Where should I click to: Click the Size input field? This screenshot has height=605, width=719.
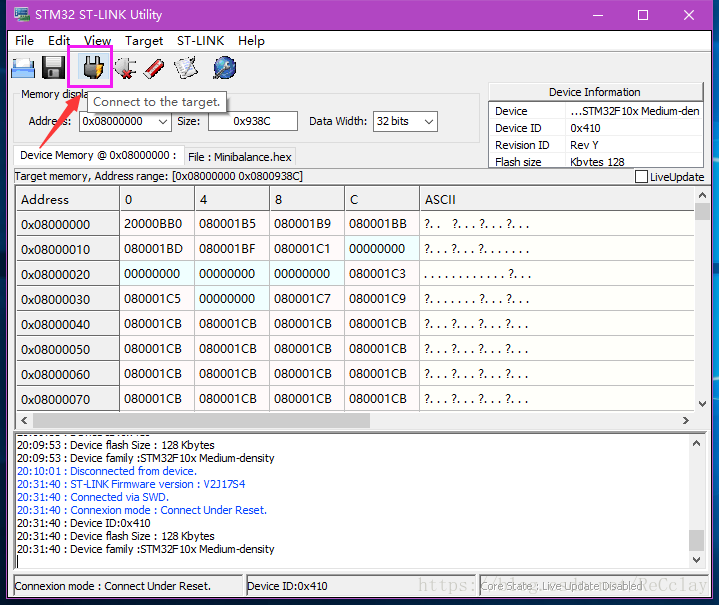pos(252,121)
